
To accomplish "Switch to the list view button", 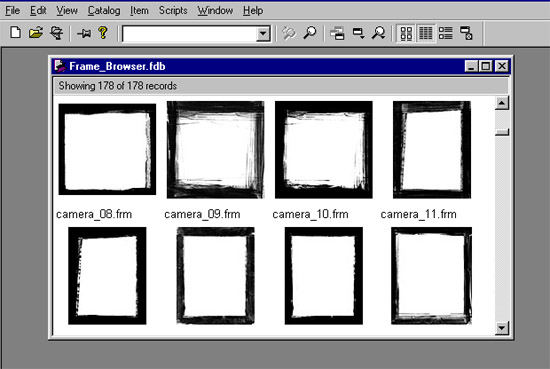I will 446,33.
